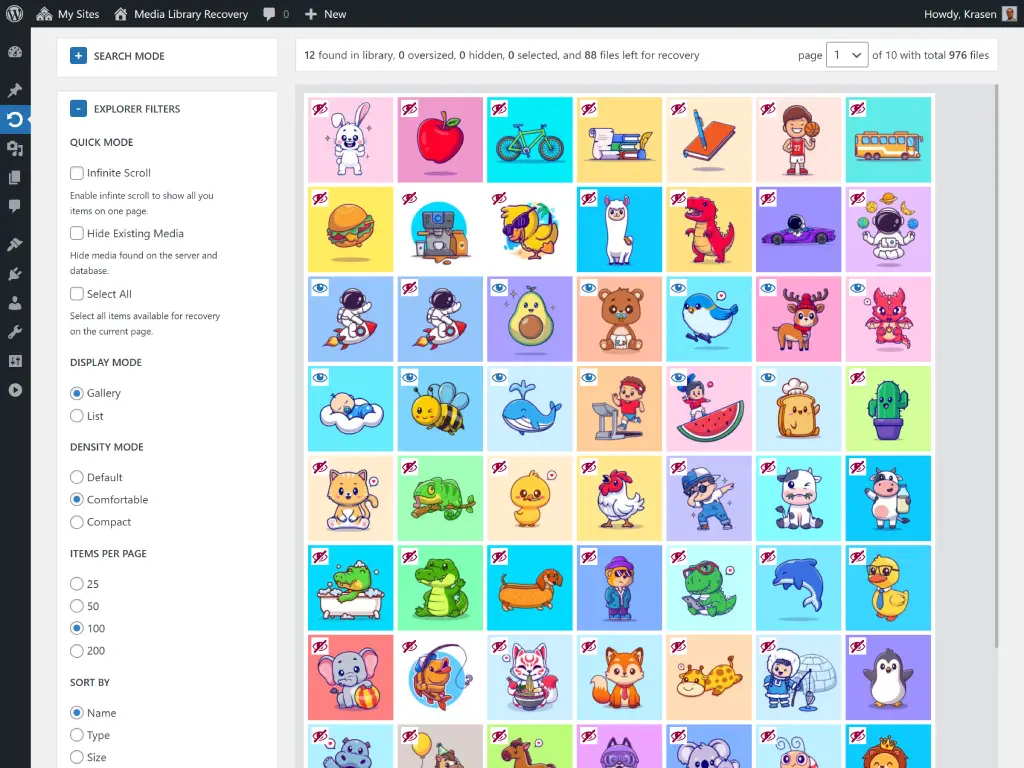
Task: Check the Hide Existing Media option
Action: pyautogui.click(x=76, y=233)
